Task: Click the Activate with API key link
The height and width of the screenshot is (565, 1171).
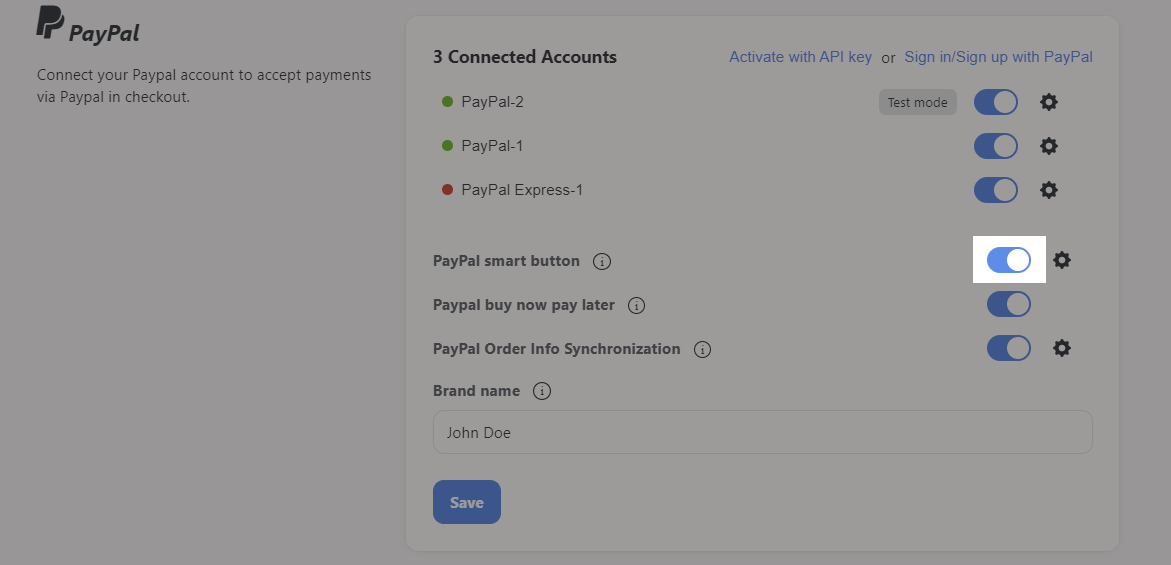Action: click(801, 57)
